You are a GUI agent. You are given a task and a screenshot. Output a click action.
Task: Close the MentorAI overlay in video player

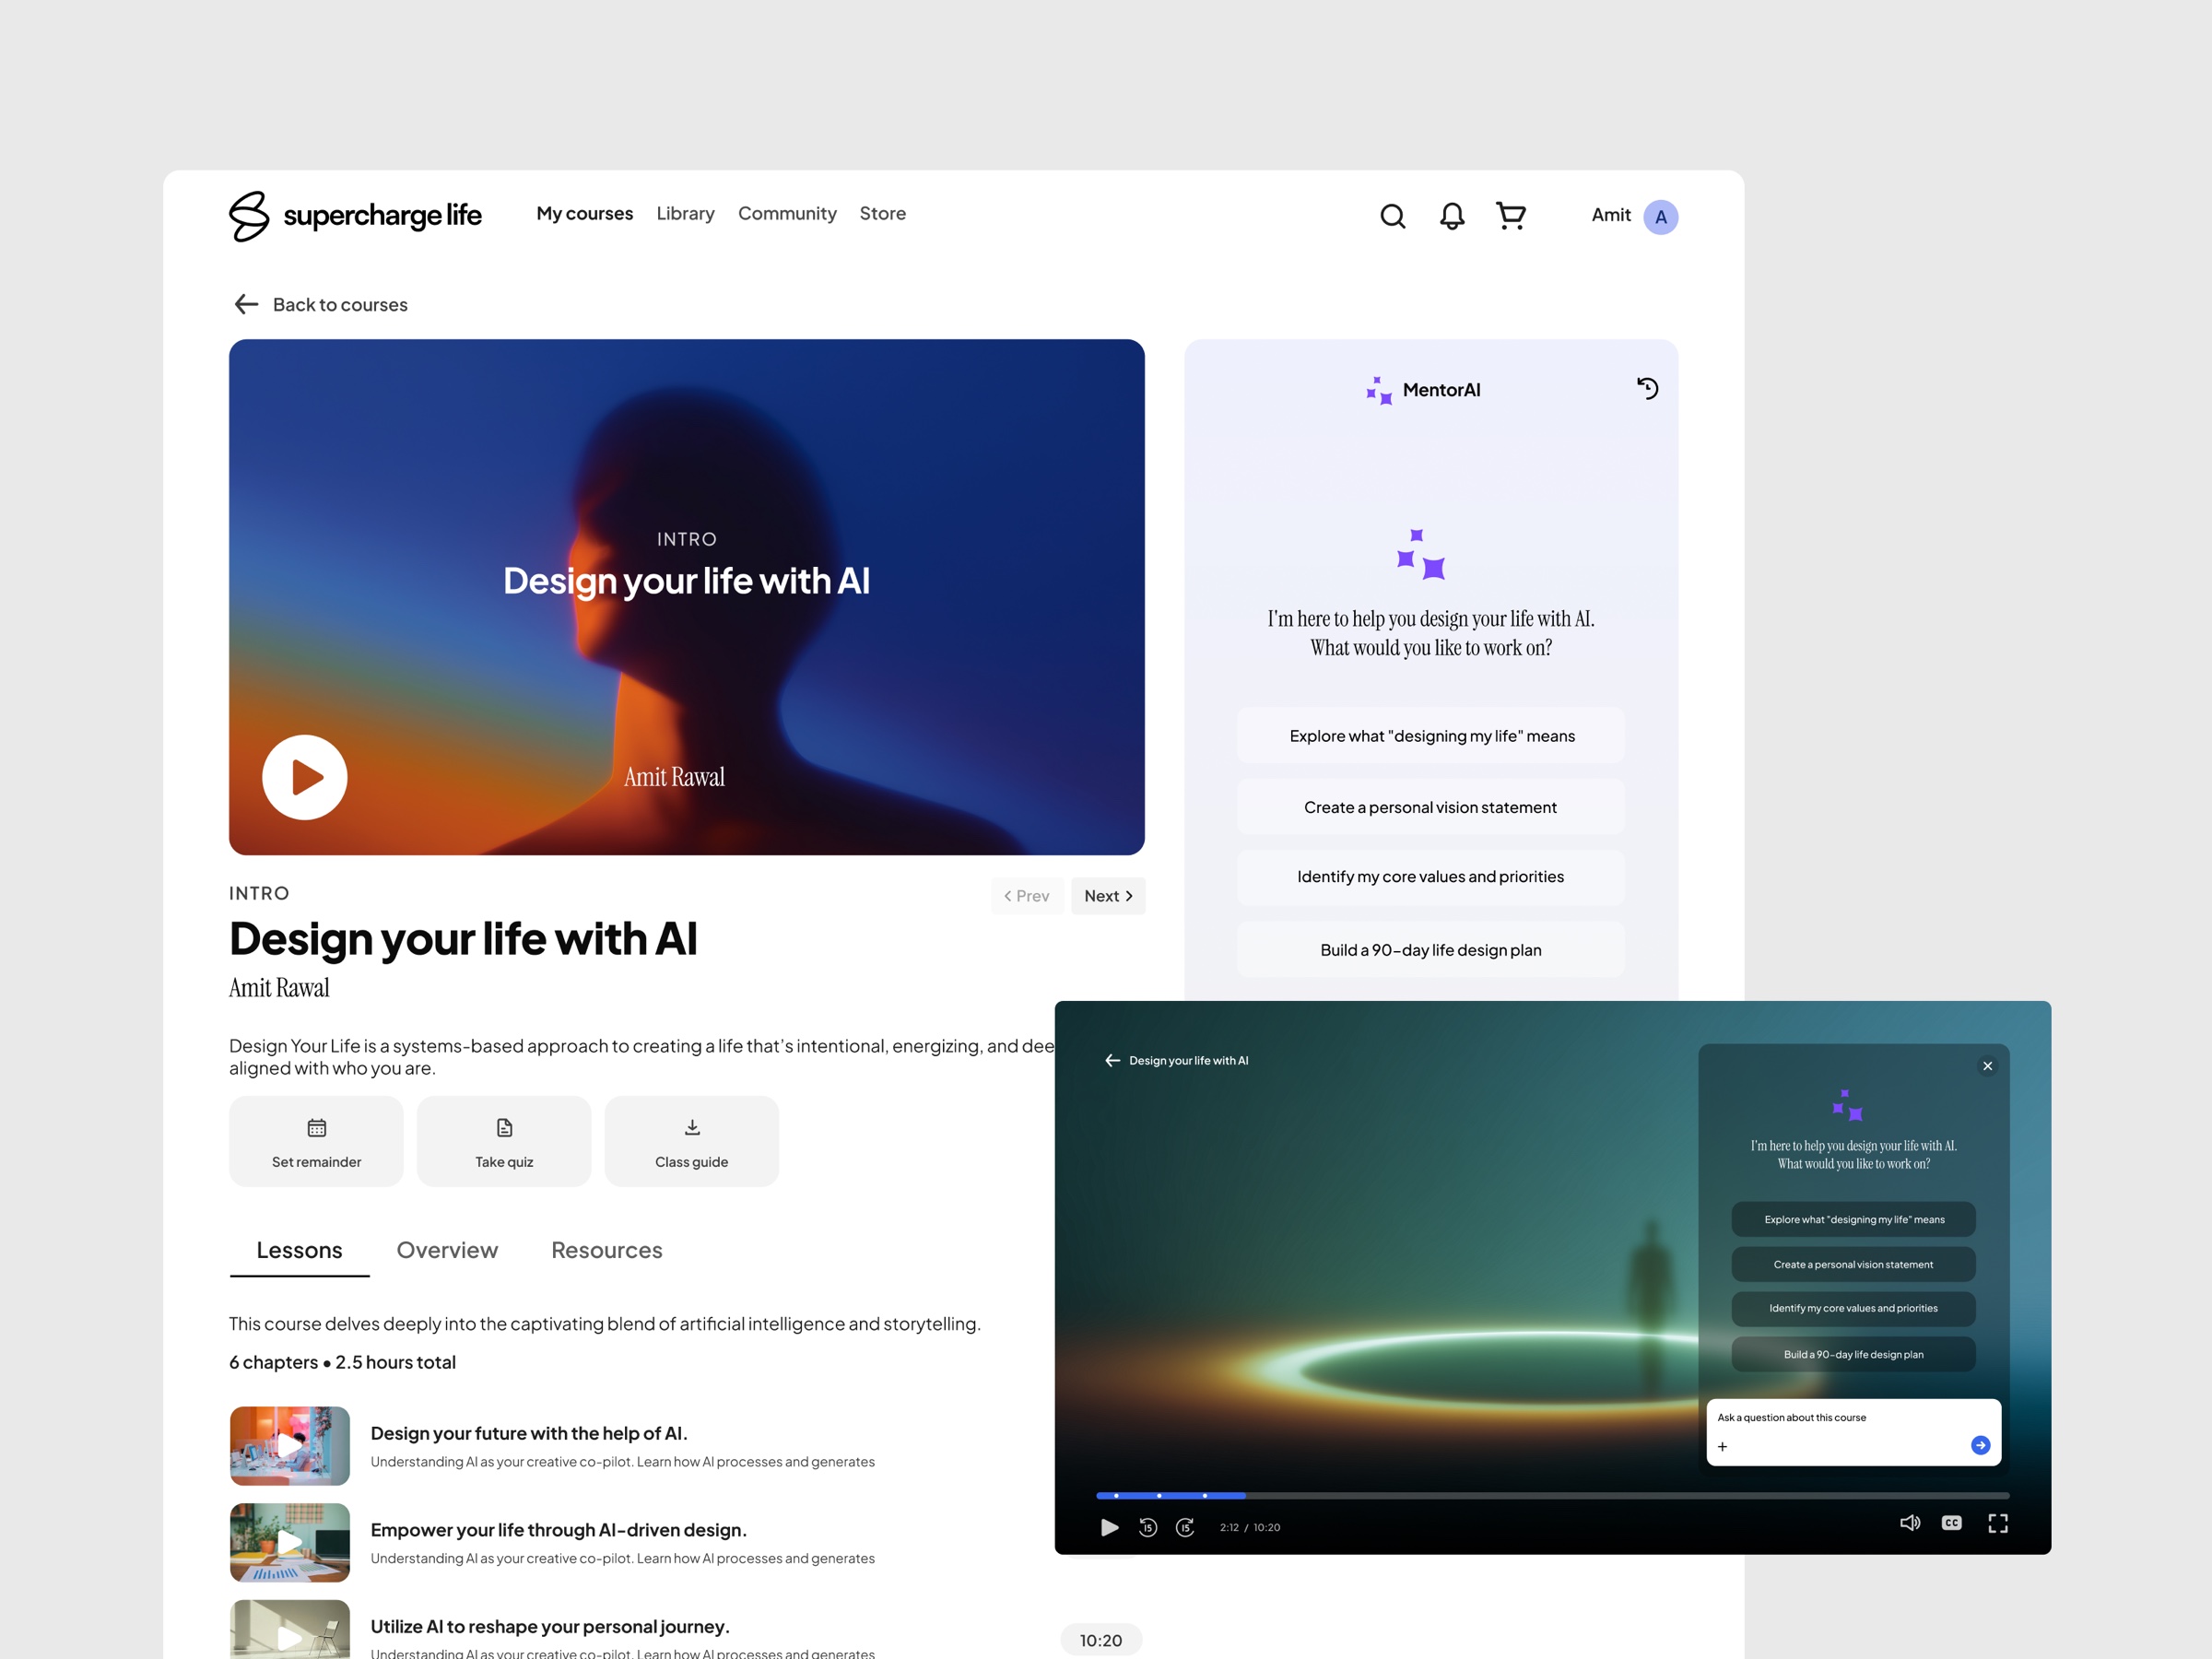(x=1987, y=1066)
